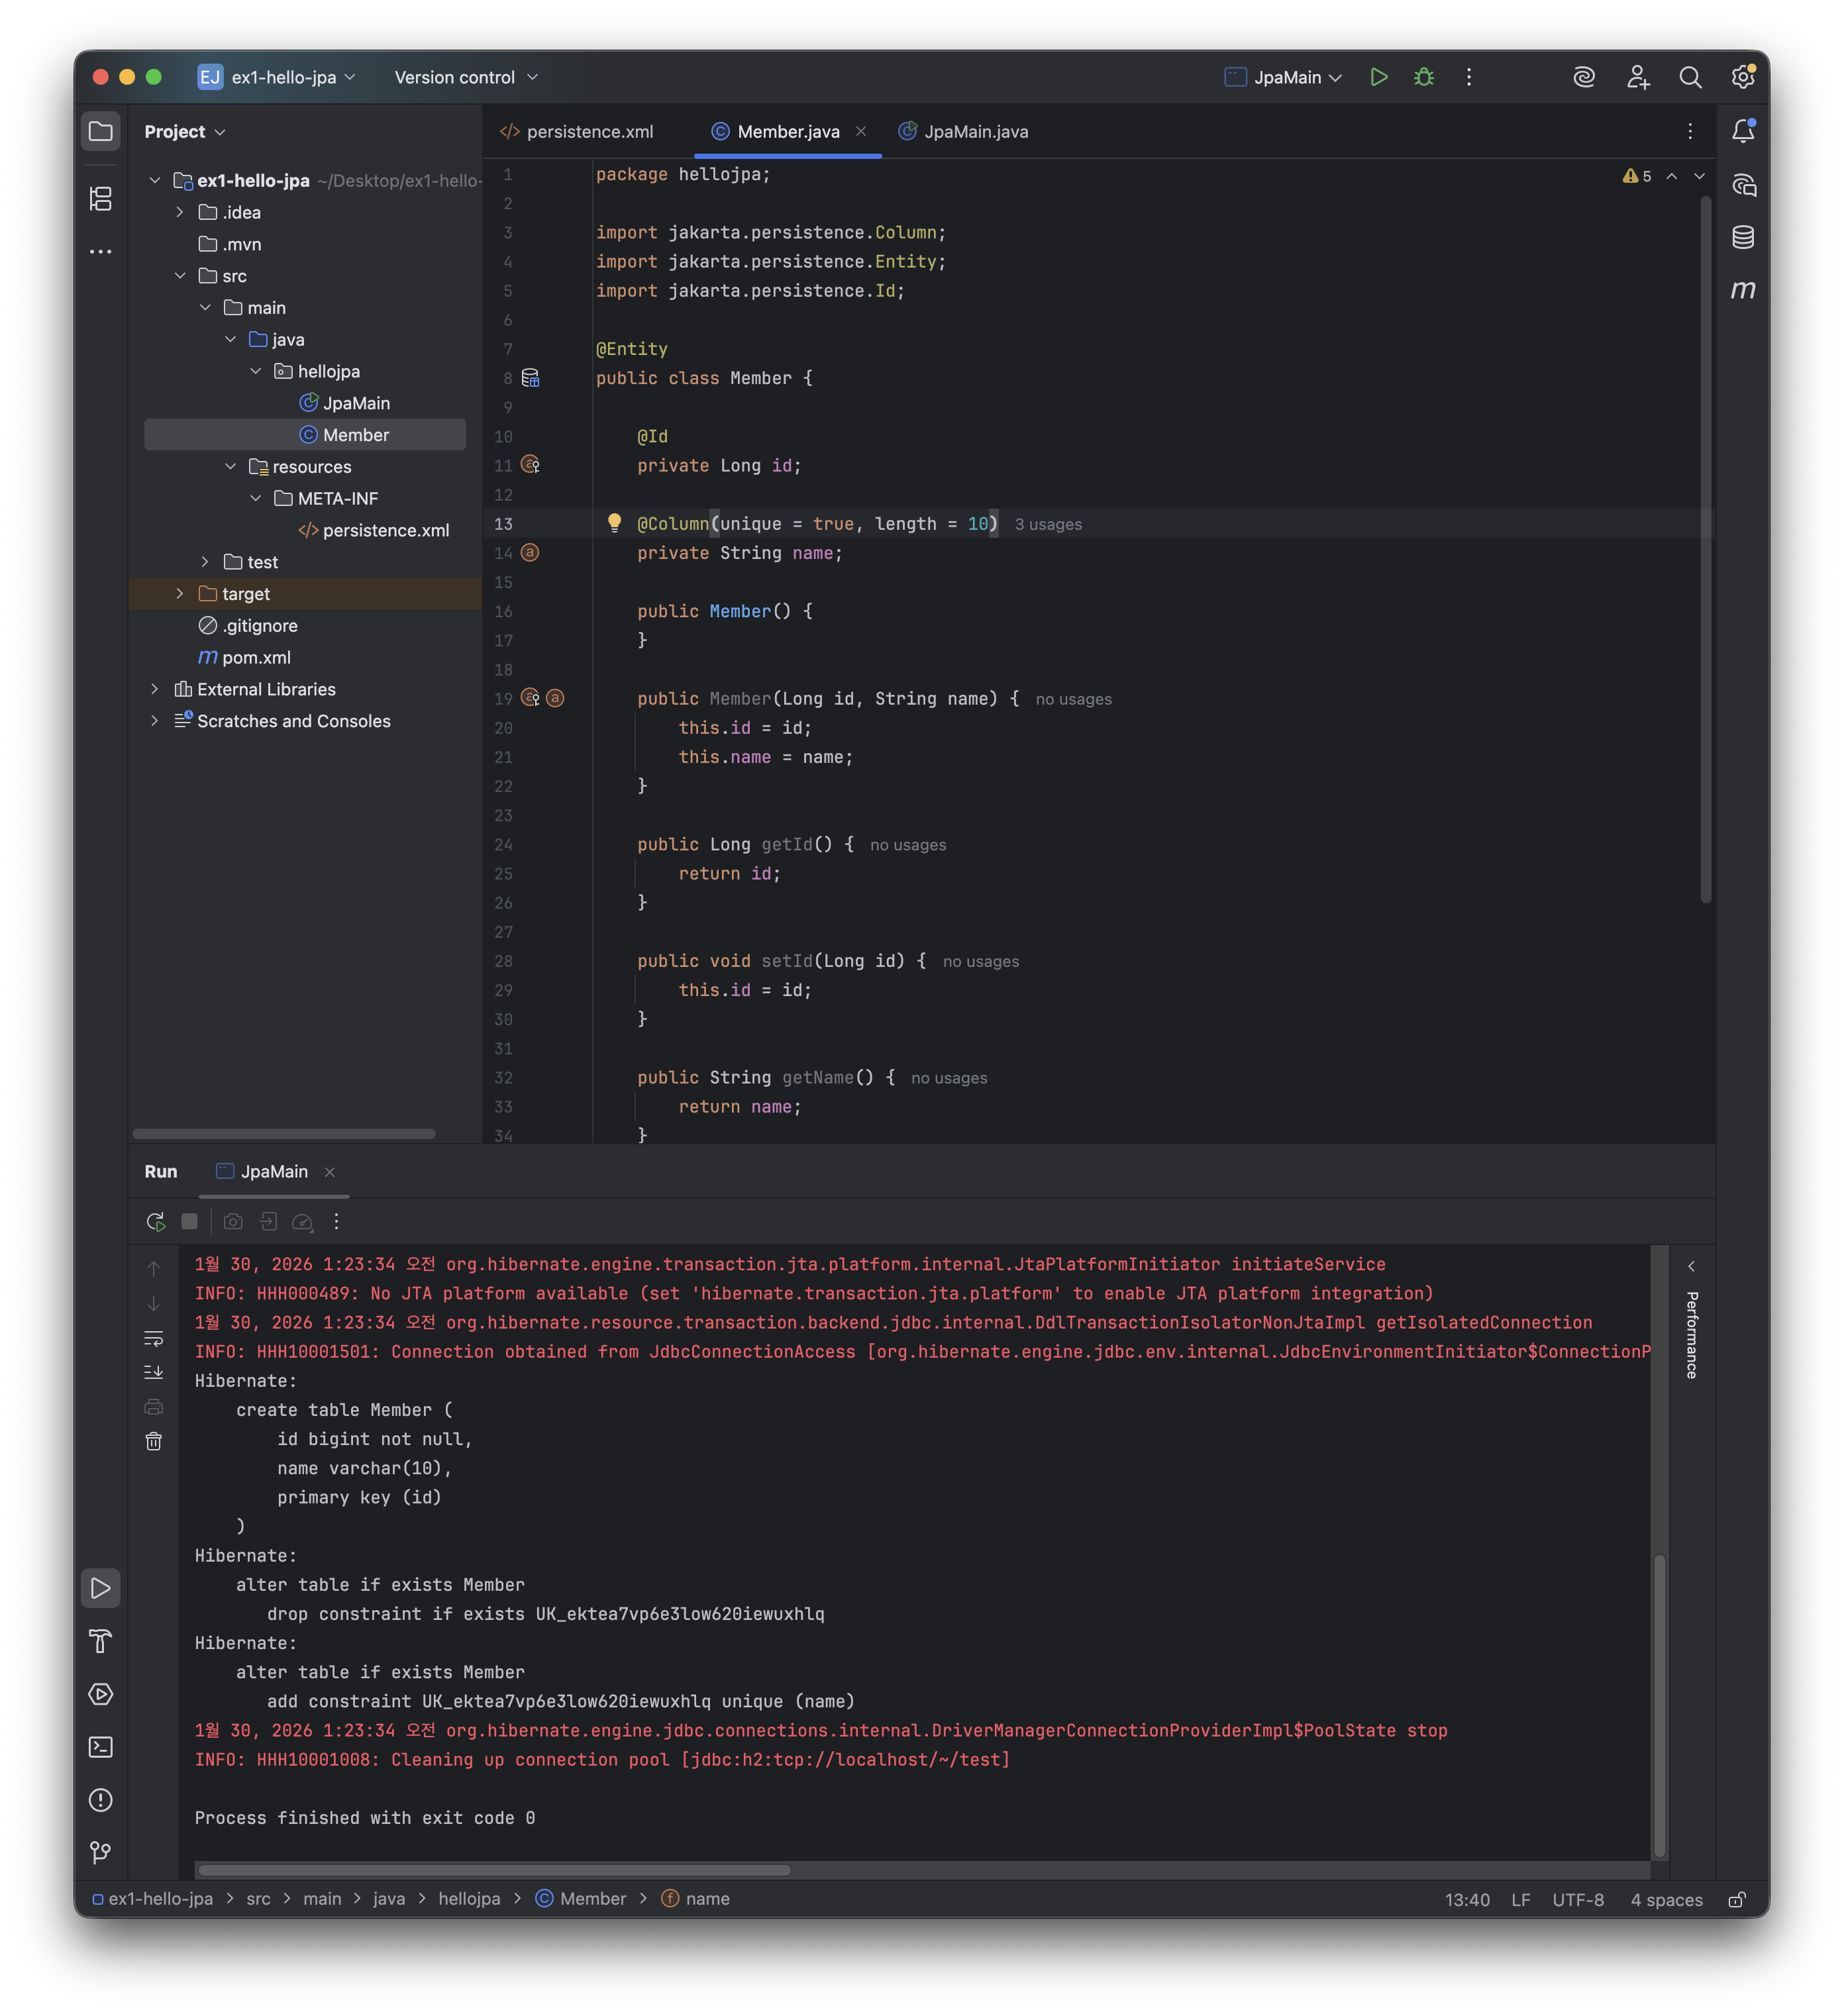Toggle read-only lock in status bar
Viewport: 1844px width, 2016px height.
click(x=1737, y=1899)
